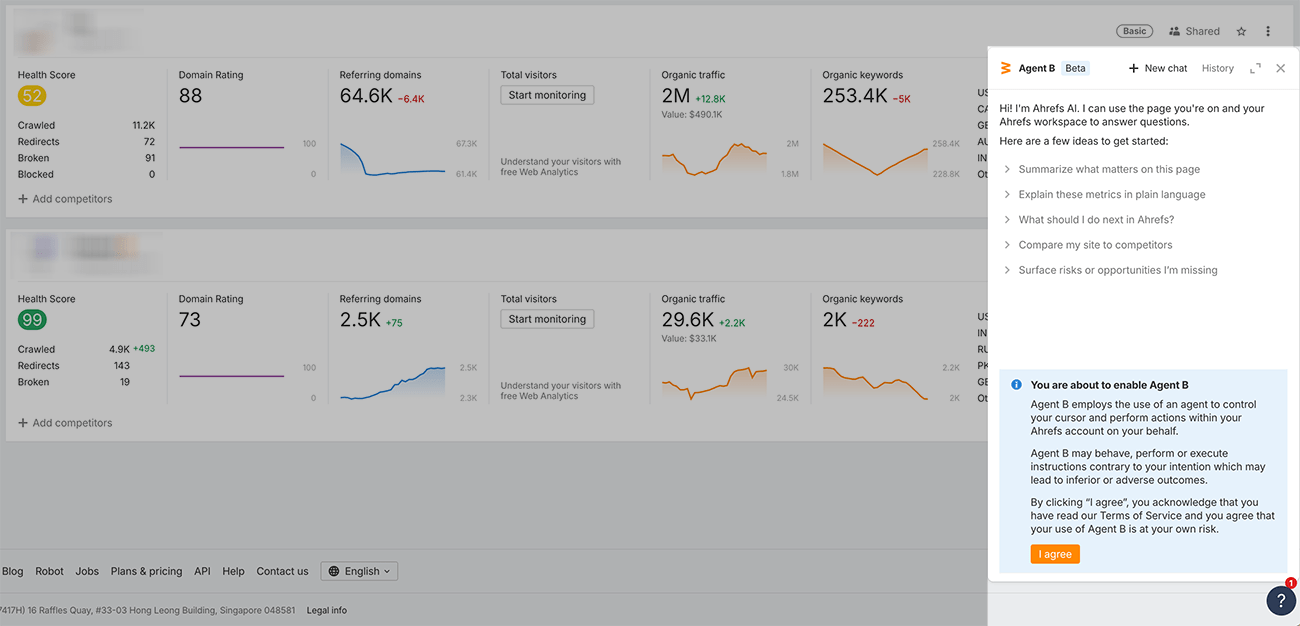1300x626 pixels.
Task: Click the globe icon in the language selector
Action: tap(334, 571)
